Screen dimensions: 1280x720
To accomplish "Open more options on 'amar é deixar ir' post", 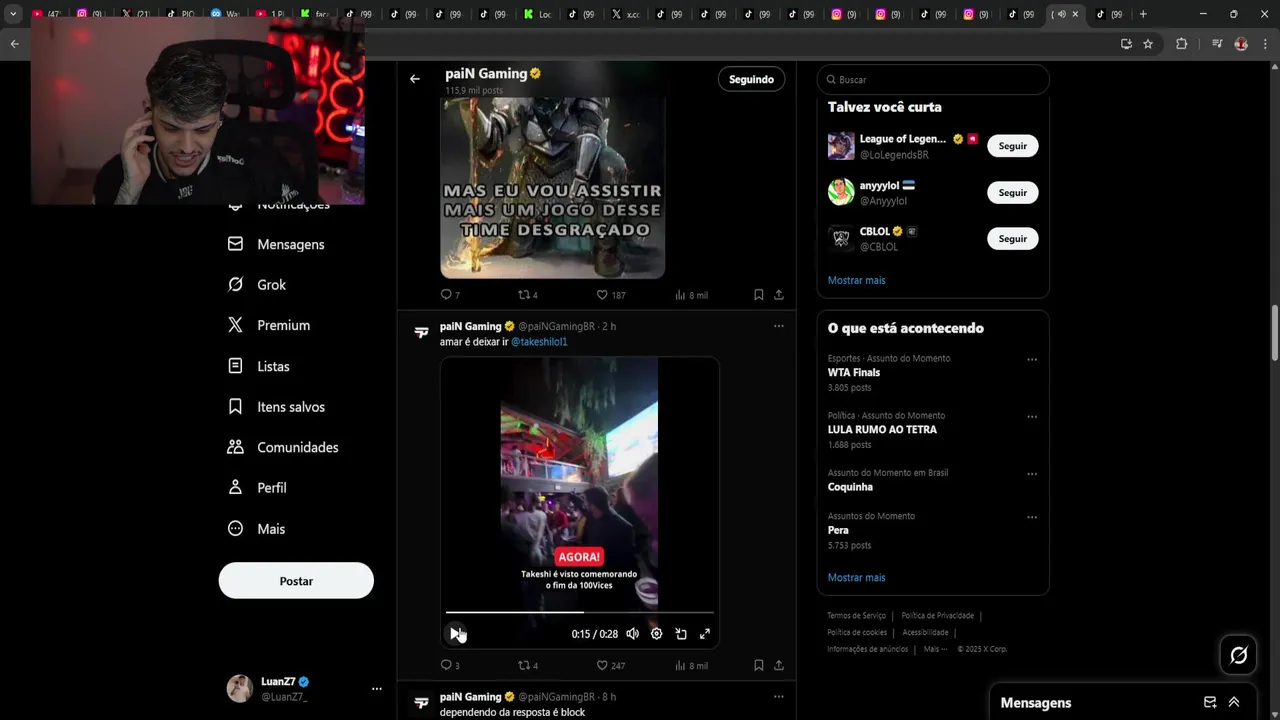I will click(x=778, y=326).
